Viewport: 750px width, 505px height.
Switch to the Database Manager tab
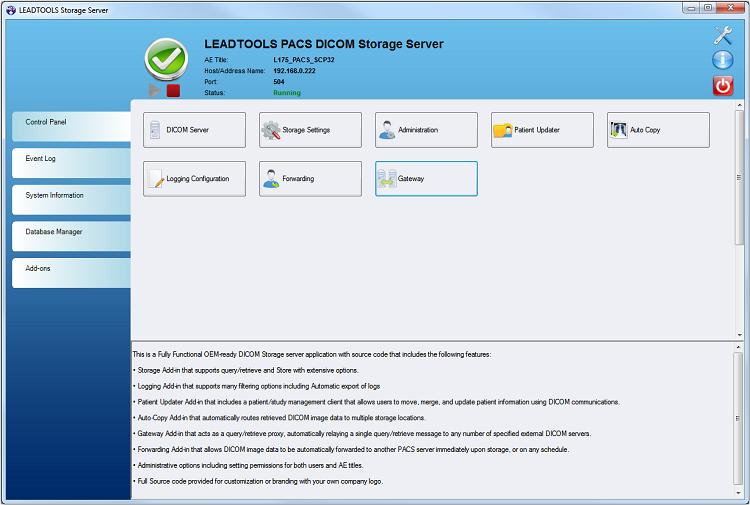tap(71, 236)
